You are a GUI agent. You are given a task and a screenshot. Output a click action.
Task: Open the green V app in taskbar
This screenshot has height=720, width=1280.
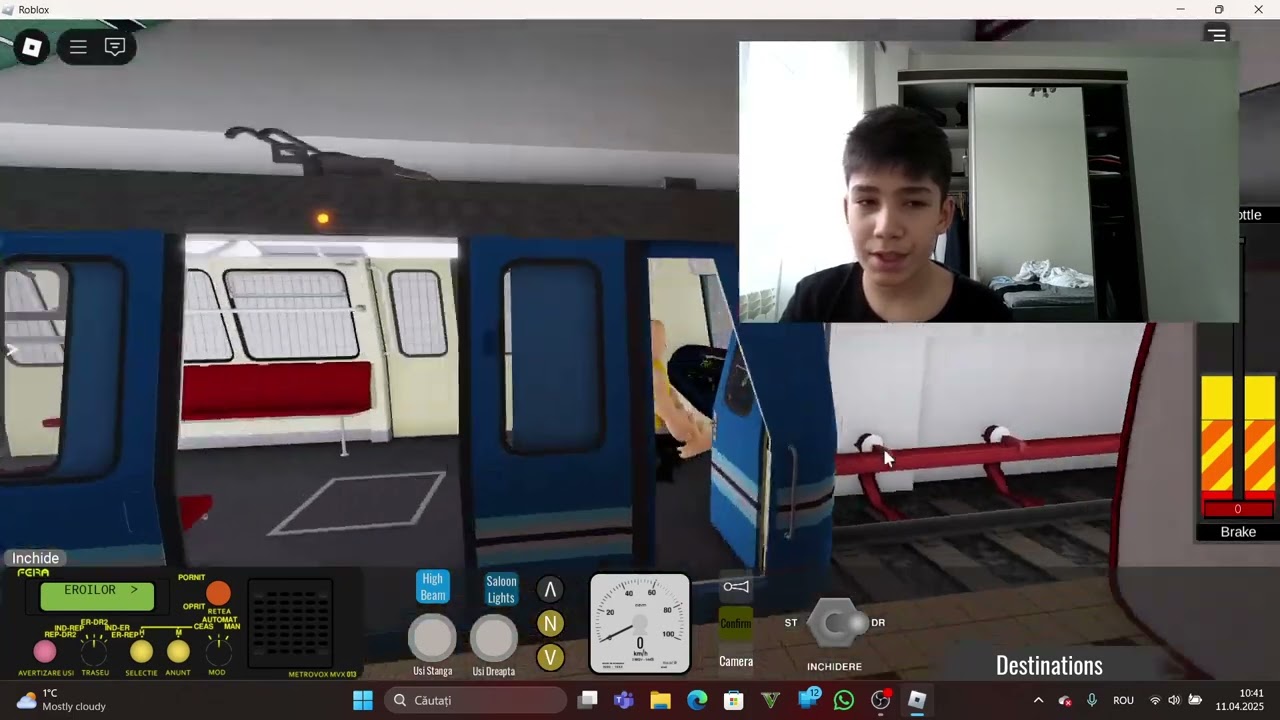point(770,700)
